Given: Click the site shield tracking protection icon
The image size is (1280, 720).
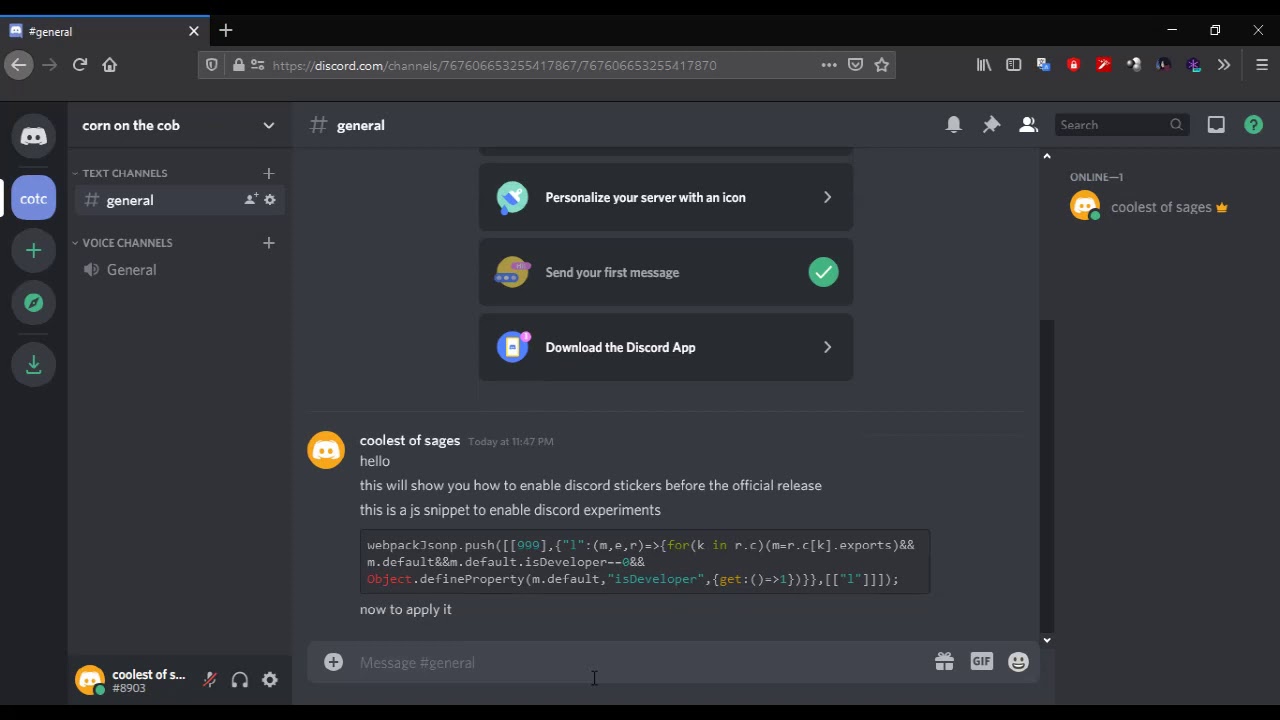Looking at the screenshot, I should click(212, 65).
